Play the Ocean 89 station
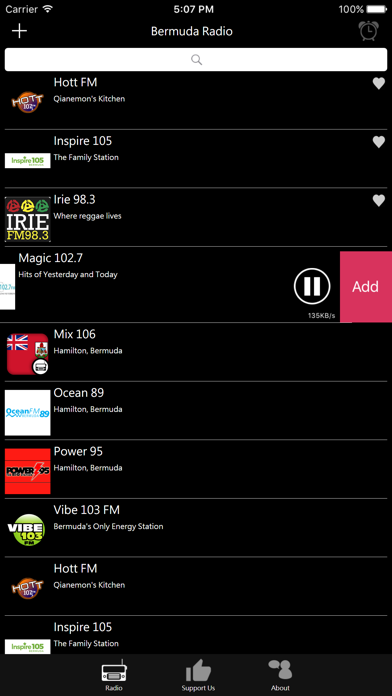The image size is (392, 696). [x=196, y=411]
